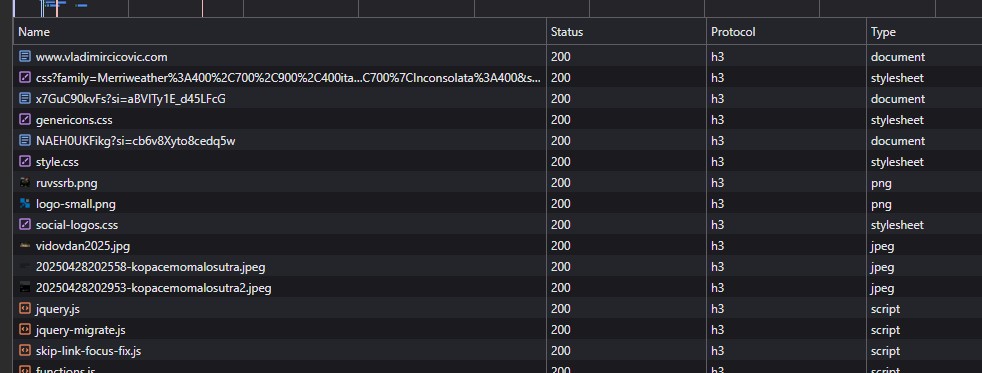Select the jquery-migrate.js request
The image size is (982, 373).
coord(81,330)
